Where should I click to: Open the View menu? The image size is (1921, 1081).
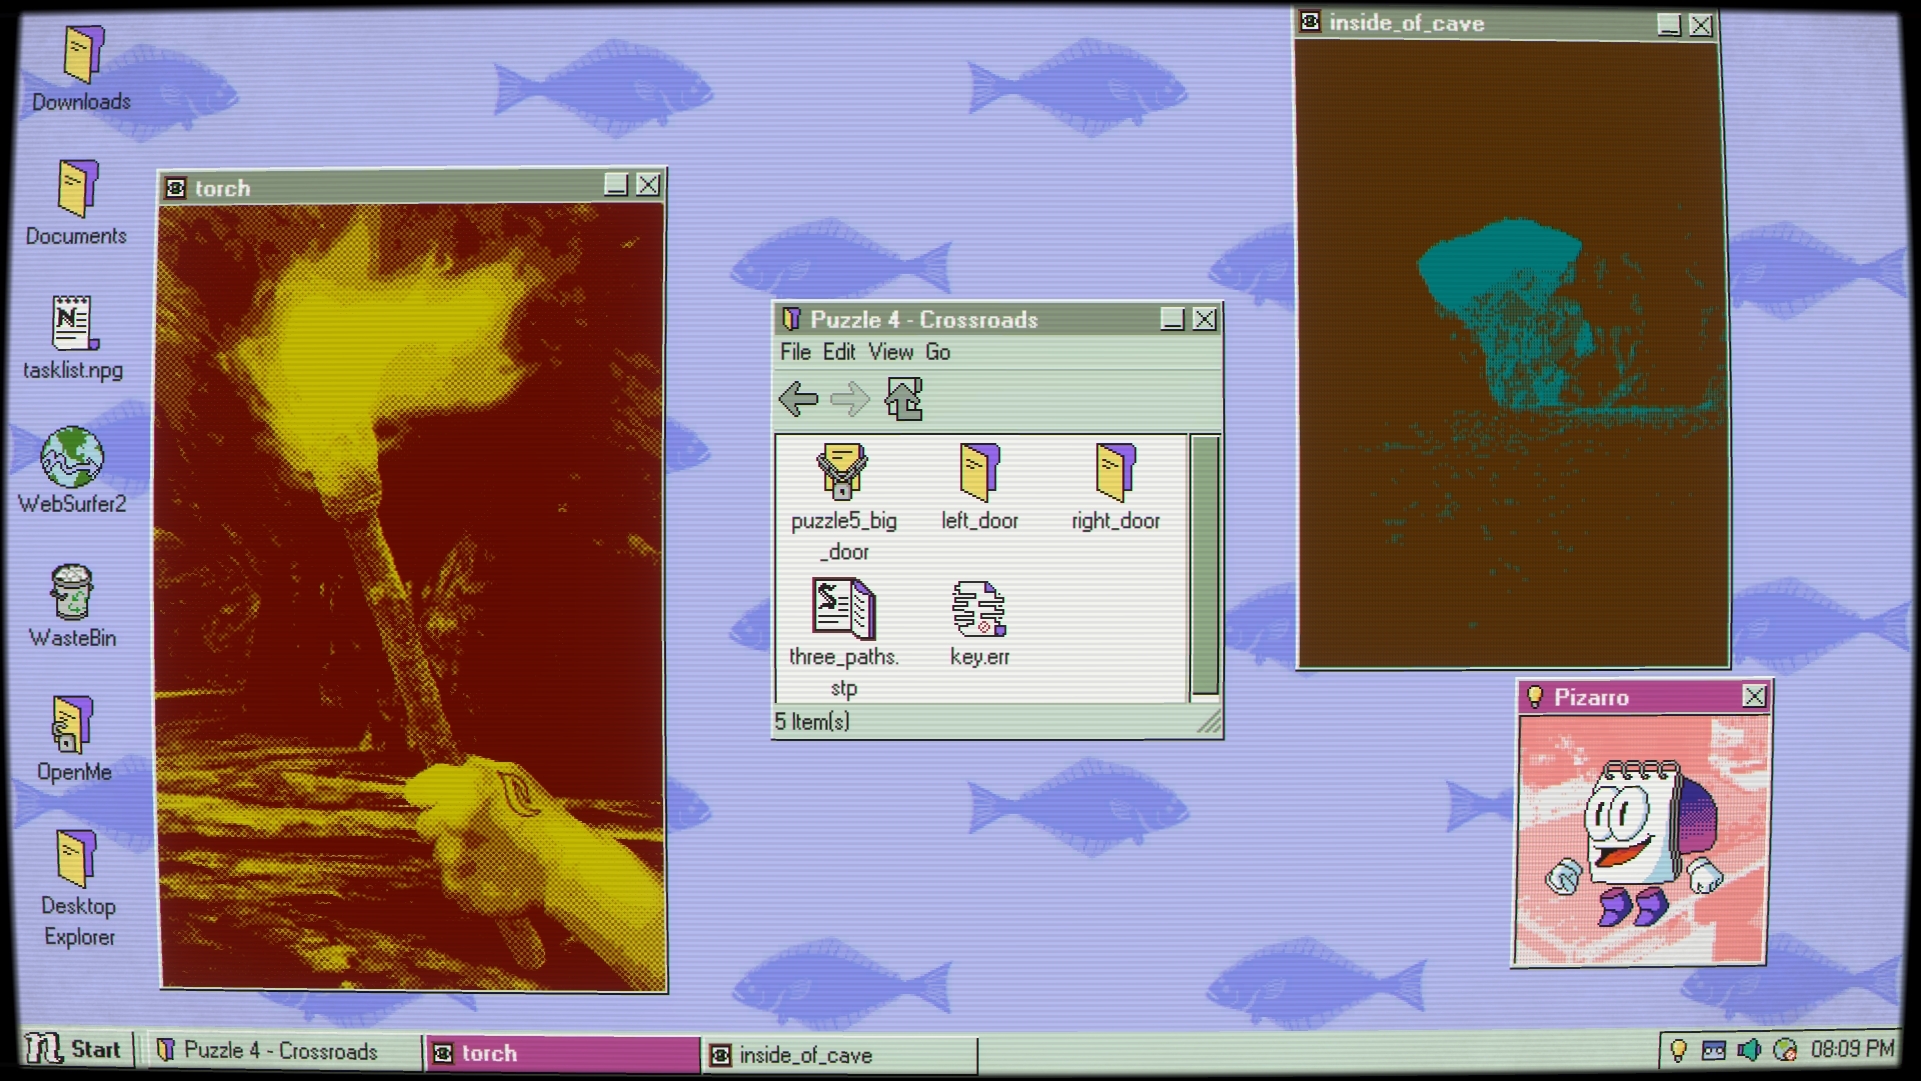pyautogui.click(x=890, y=352)
